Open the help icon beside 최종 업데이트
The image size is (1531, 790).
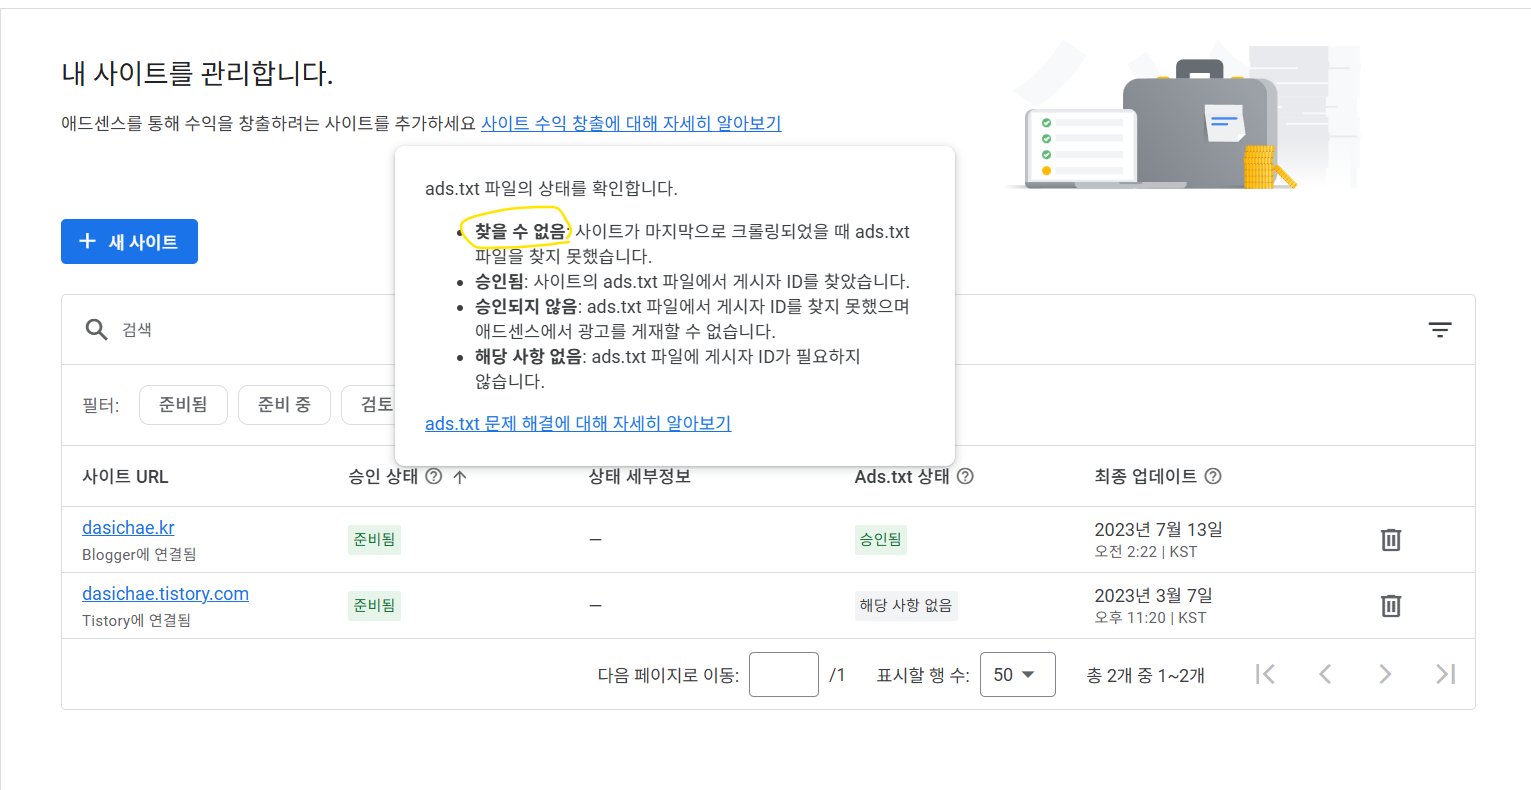1213,476
